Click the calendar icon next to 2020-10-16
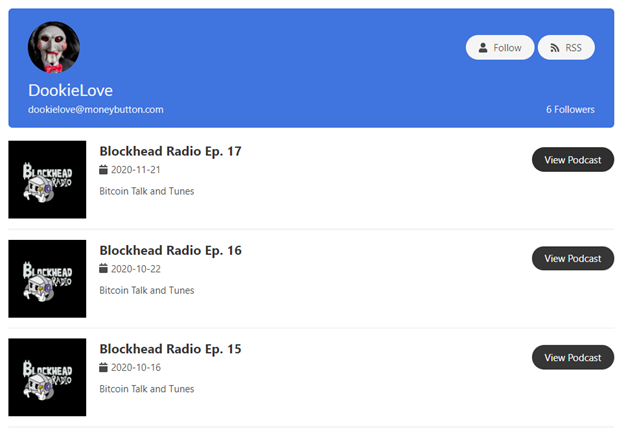 (x=103, y=367)
